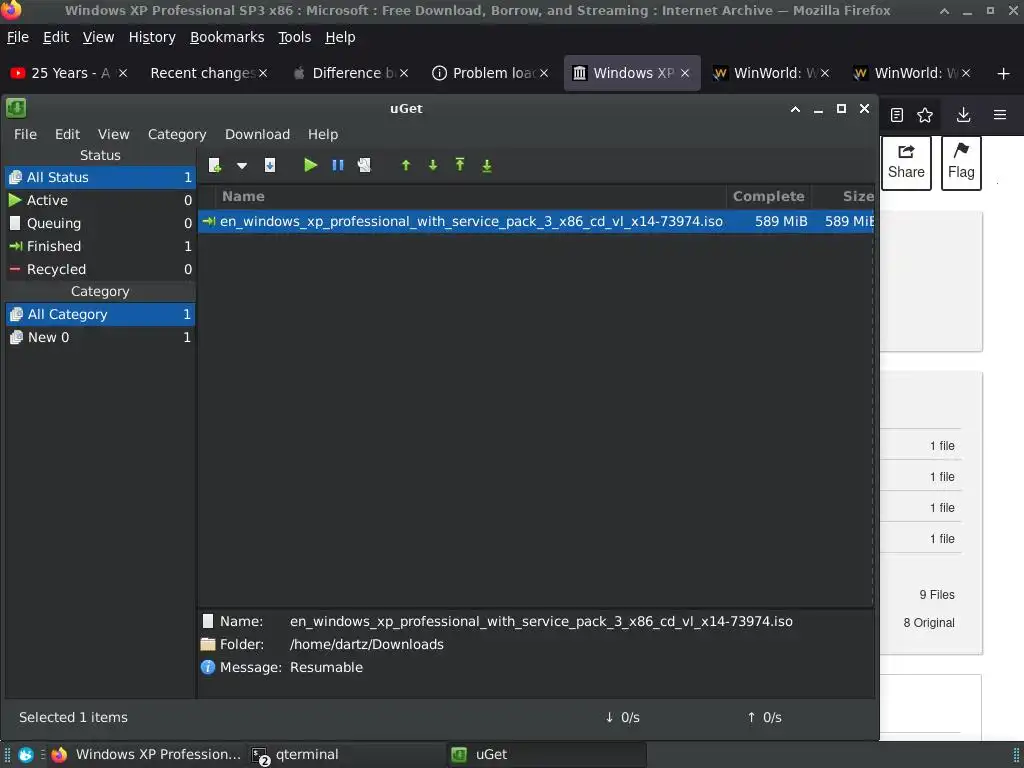Select Active status filter

tap(101, 200)
